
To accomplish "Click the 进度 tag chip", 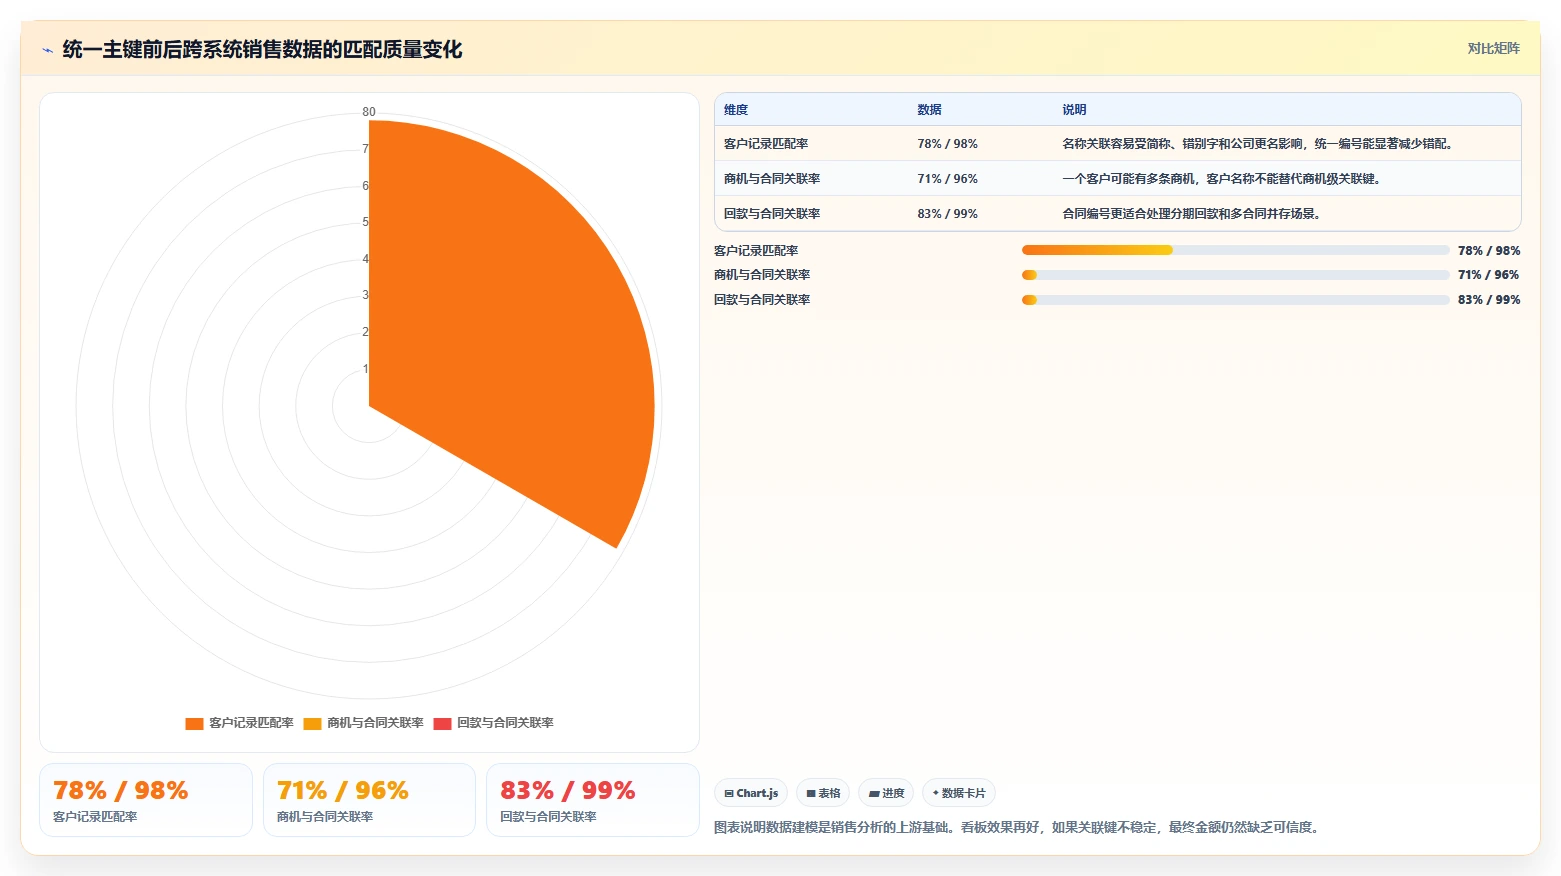I will [x=886, y=793].
